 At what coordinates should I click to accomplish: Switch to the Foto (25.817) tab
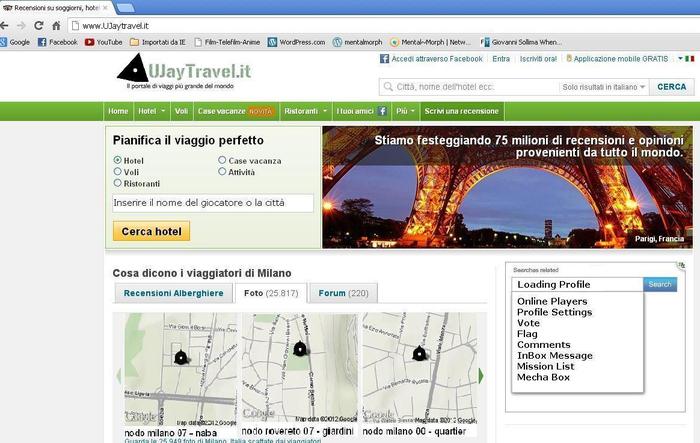coord(271,293)
